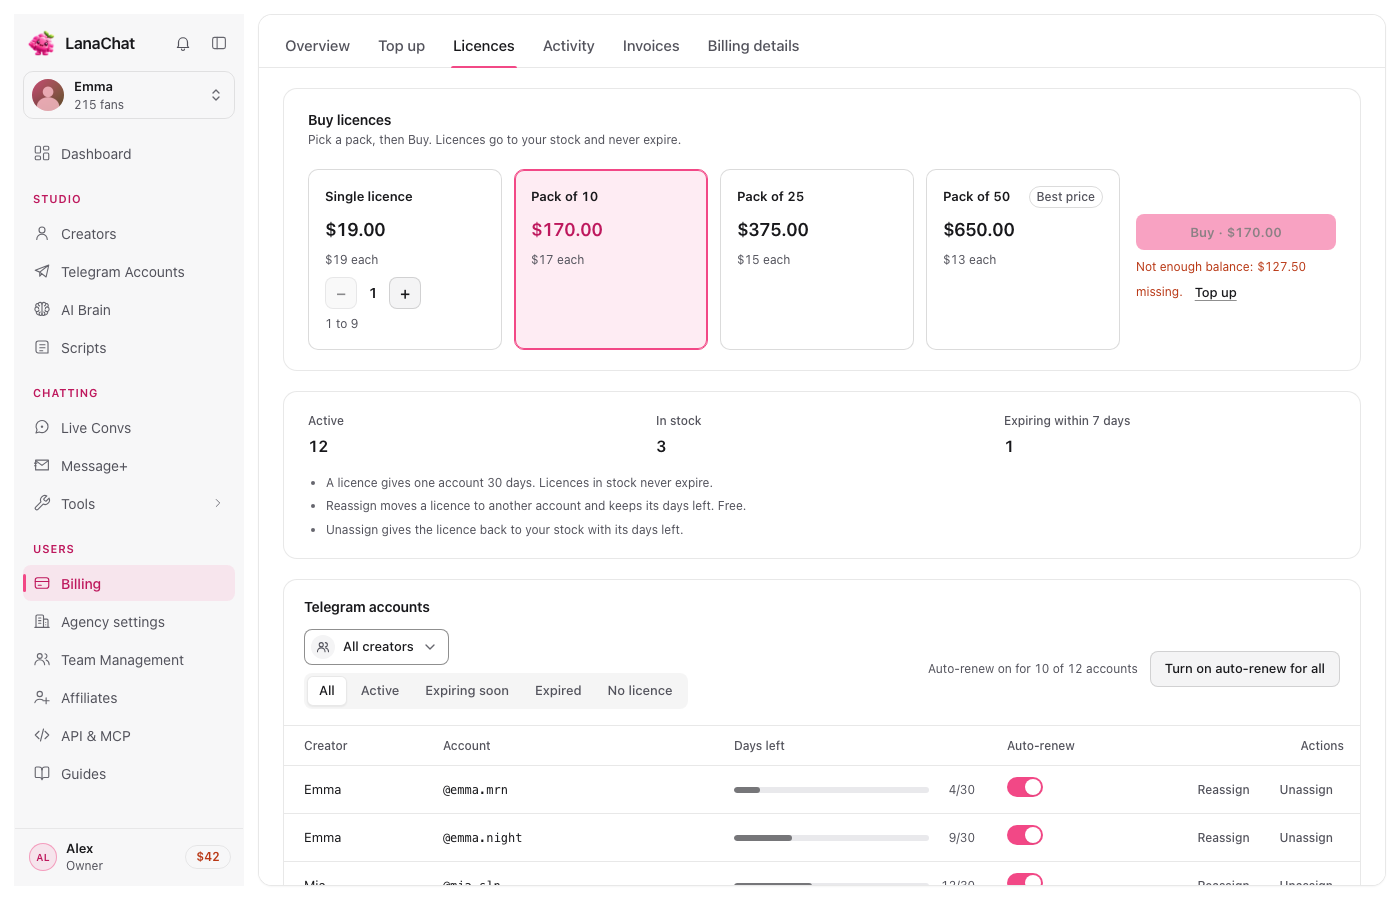Click the $42 balance badge
This screenshot has width=1400, height=900.
pyautogui.click(x=208, y=857)
